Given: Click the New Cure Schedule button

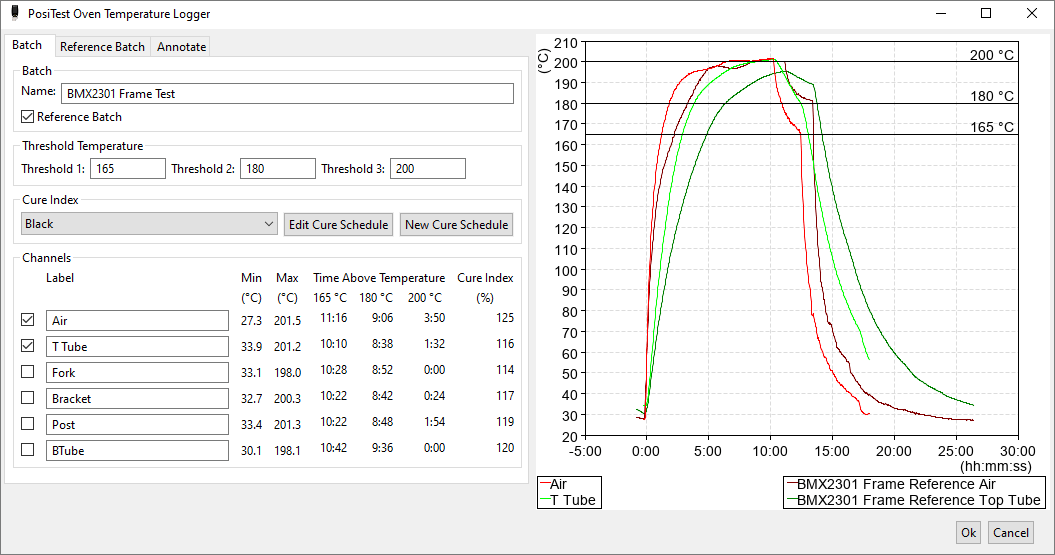Looking at the screenshot, I should 456,225.
